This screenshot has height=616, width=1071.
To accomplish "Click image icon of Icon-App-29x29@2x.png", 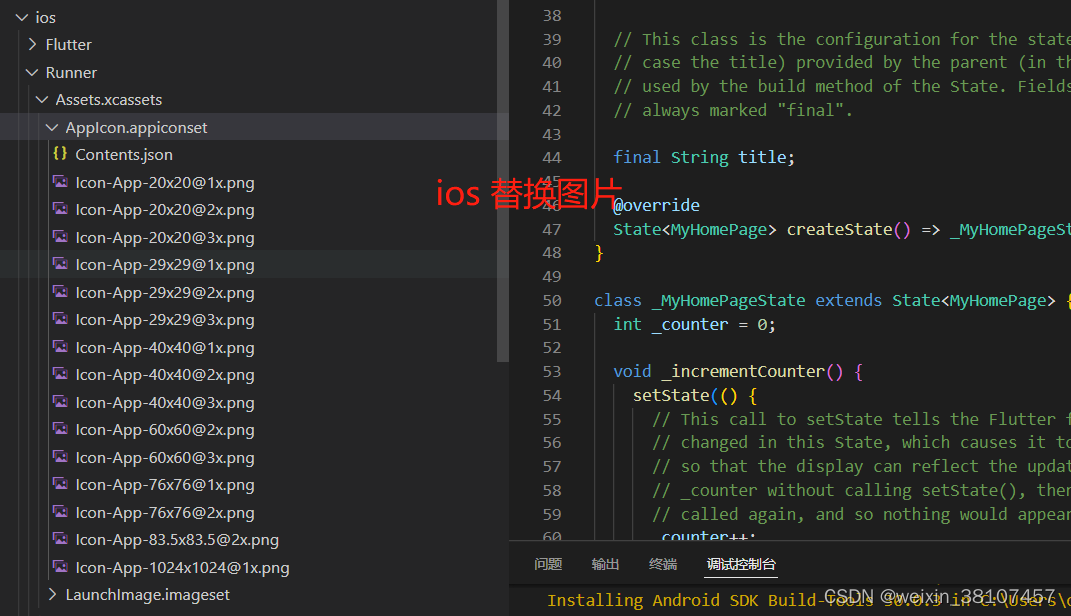I will tap(61, 292).
